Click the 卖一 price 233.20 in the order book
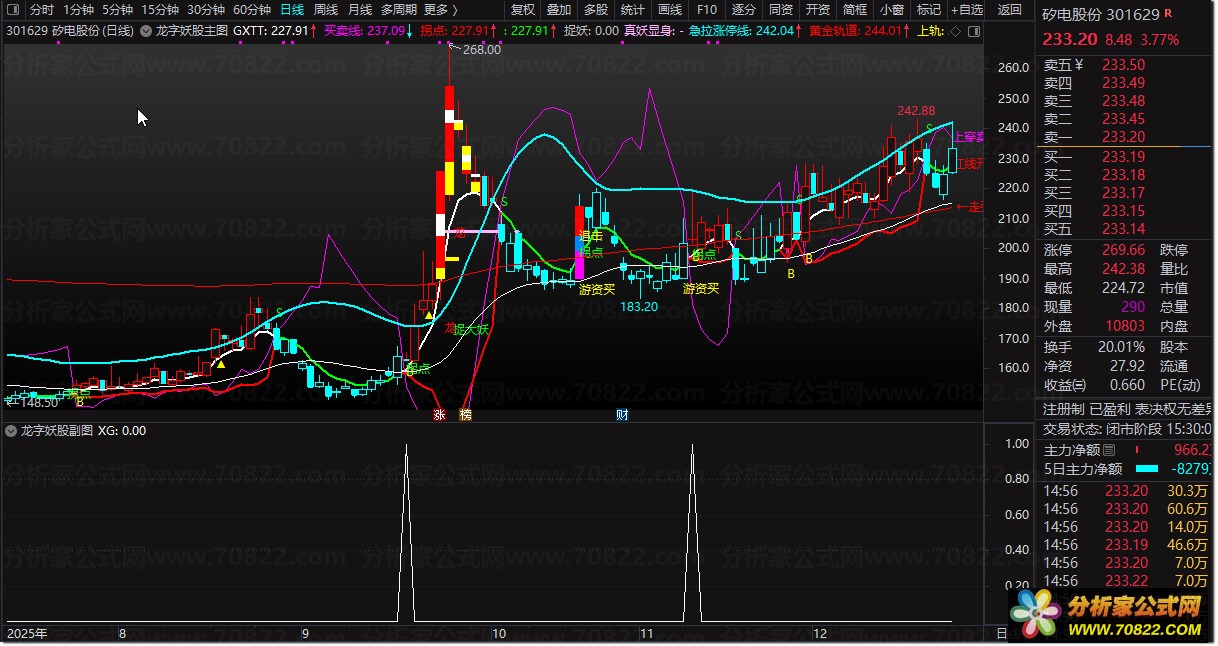 [x=1123, y=137]
